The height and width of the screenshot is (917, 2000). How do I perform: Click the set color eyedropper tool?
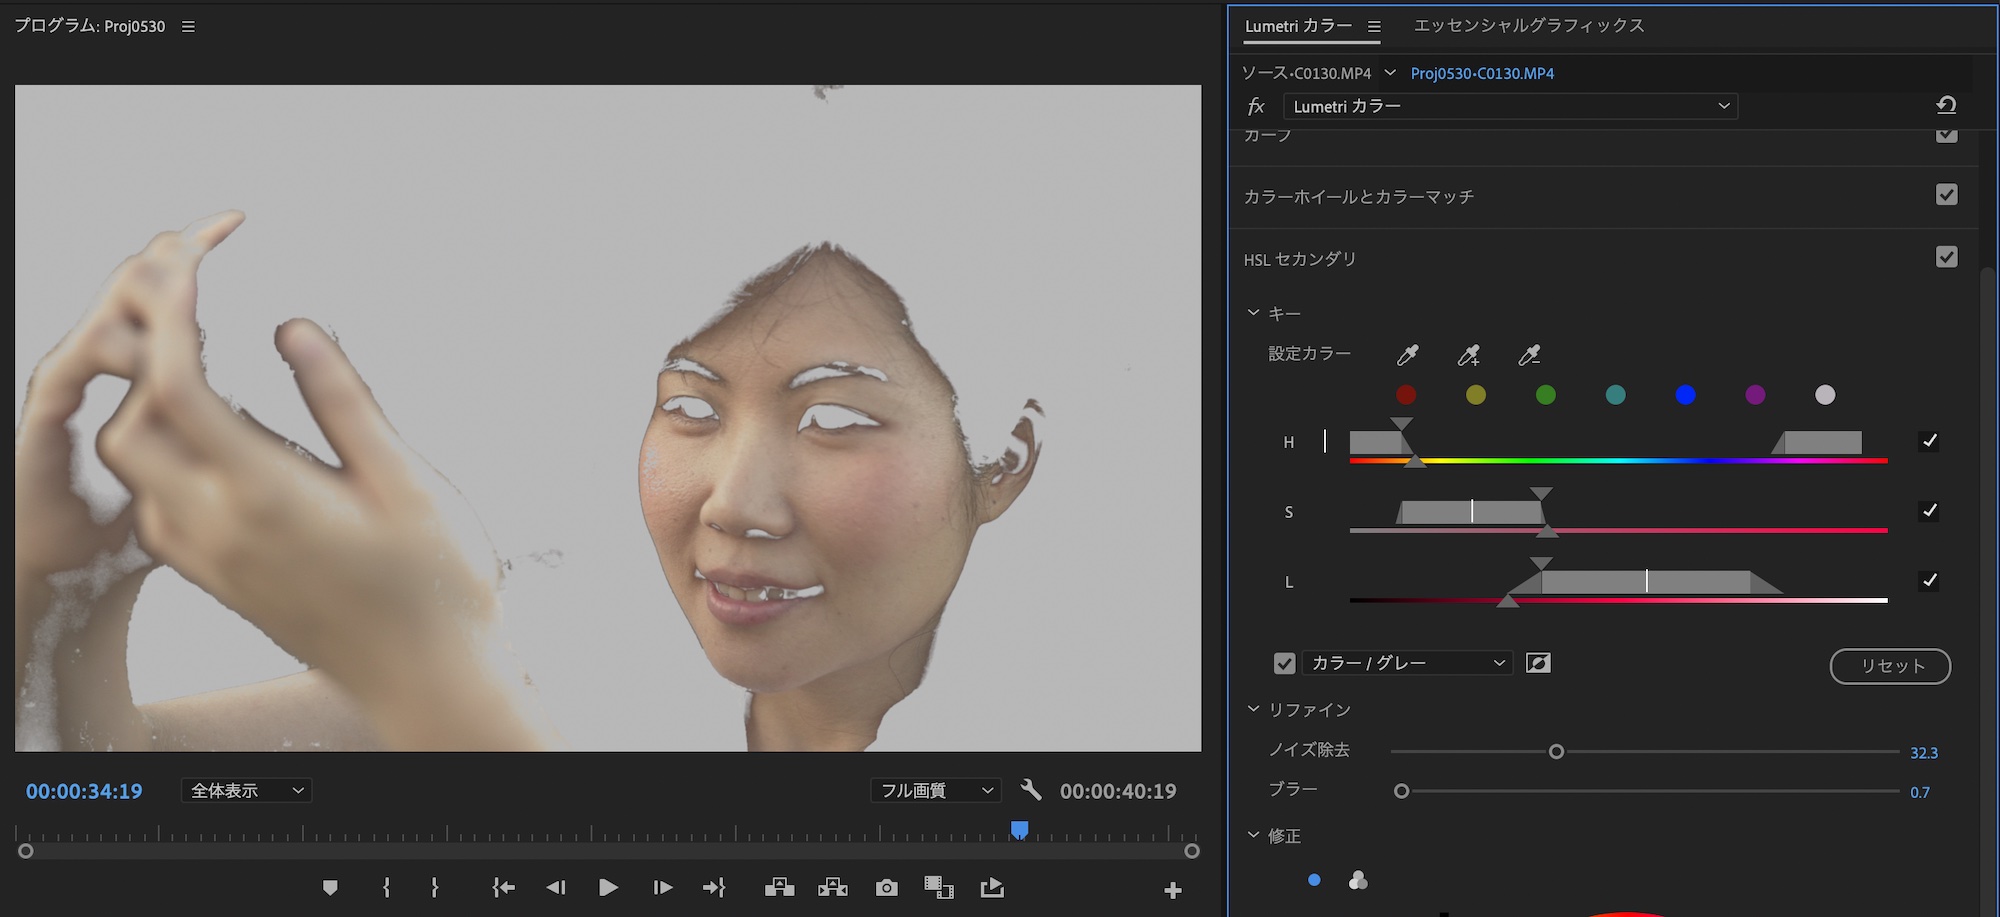click(x=1407, y=355)
